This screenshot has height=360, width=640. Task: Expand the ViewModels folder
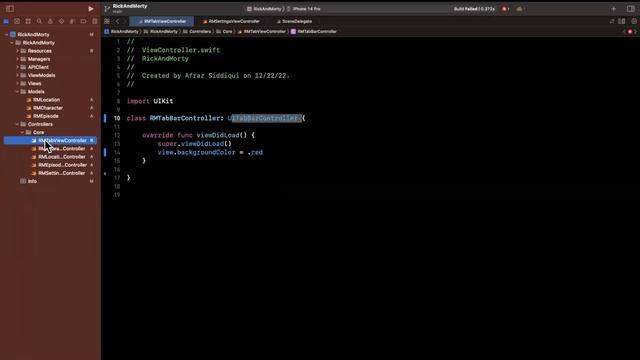17,76
